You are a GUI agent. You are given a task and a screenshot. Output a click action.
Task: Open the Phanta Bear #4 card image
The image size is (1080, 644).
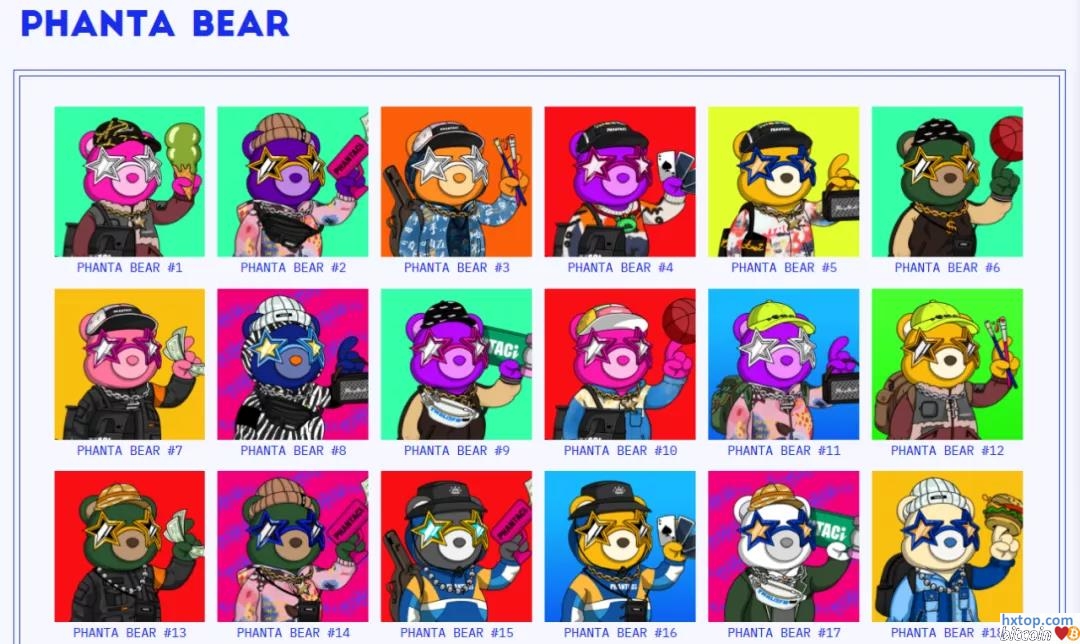pos(620,182)
